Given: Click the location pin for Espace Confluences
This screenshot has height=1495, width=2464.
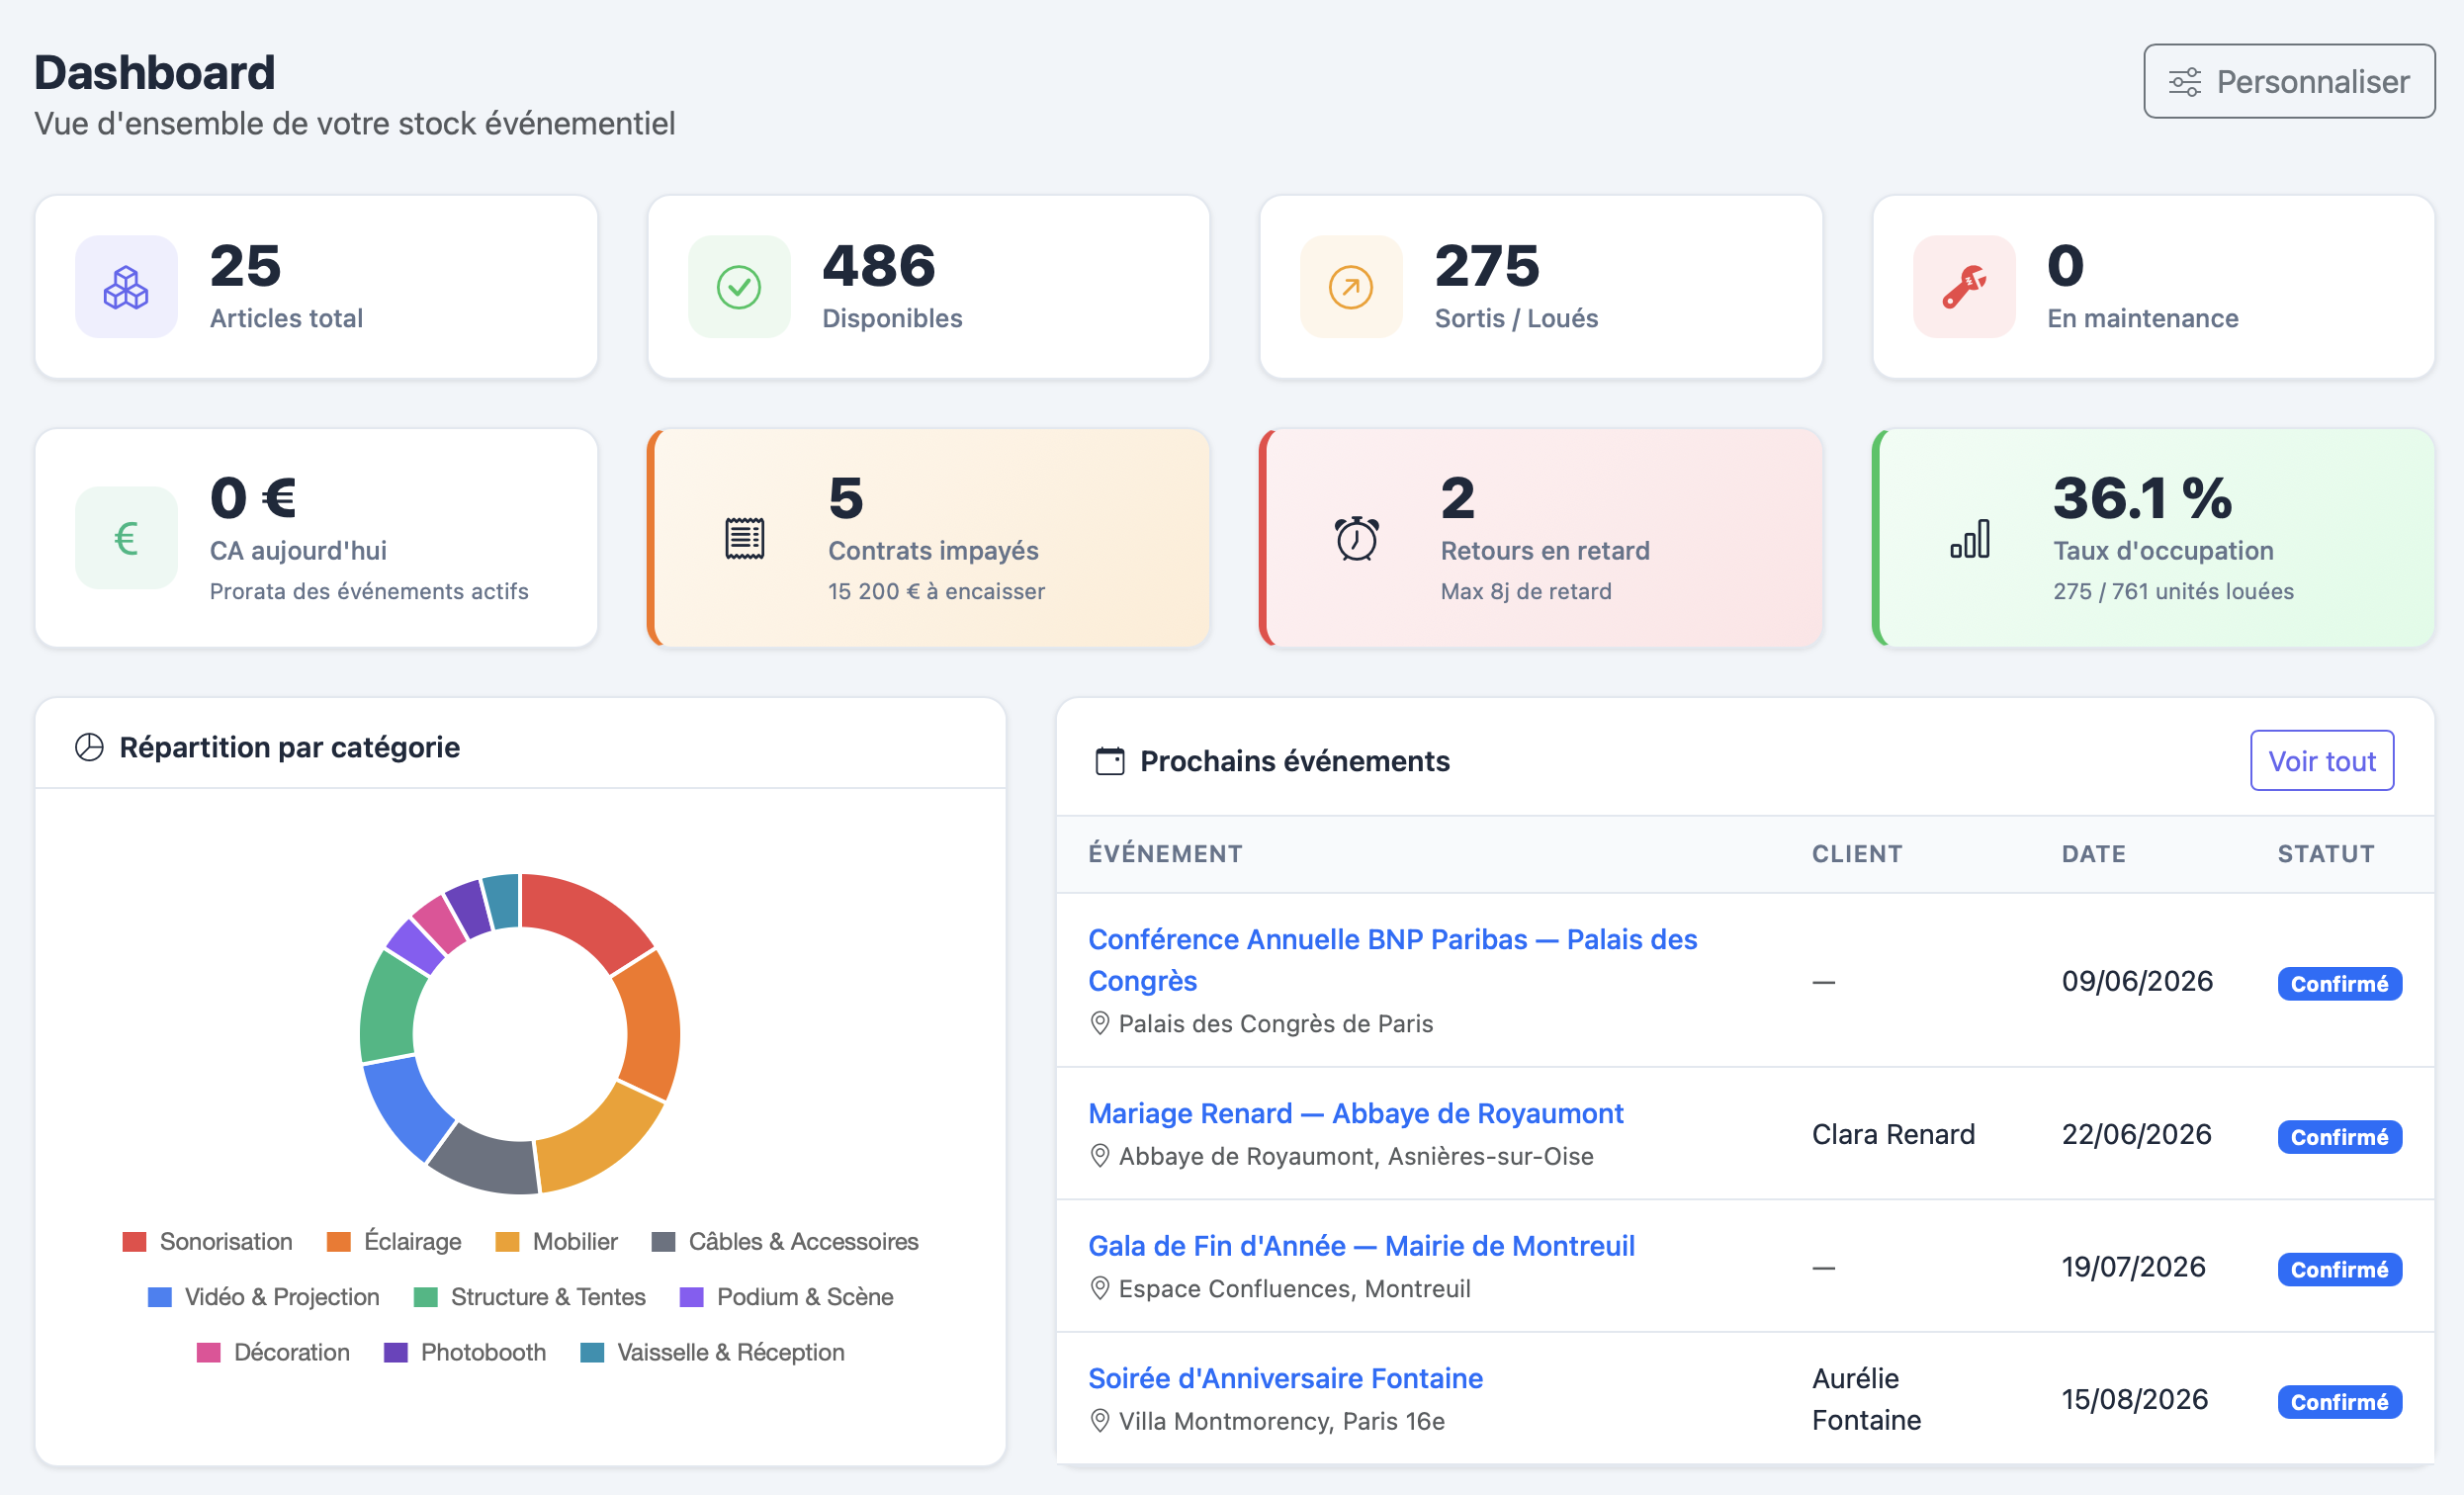Looking at the screenshot, I should [1099, 1288].
